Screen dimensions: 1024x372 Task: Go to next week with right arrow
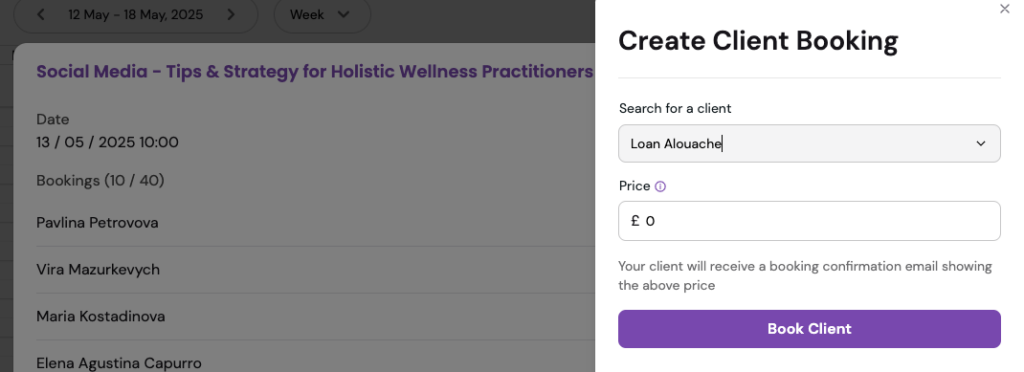click(231, 14)
